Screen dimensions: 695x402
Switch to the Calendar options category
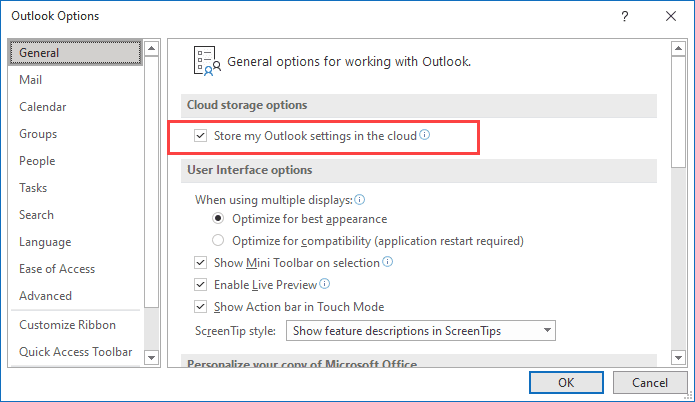tap(43, 107)
